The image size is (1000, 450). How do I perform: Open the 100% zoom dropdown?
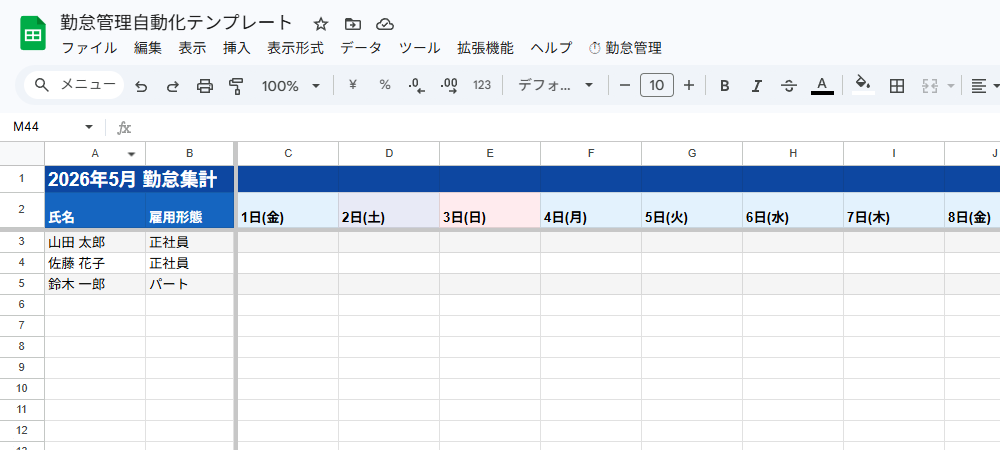pos(291,85)
